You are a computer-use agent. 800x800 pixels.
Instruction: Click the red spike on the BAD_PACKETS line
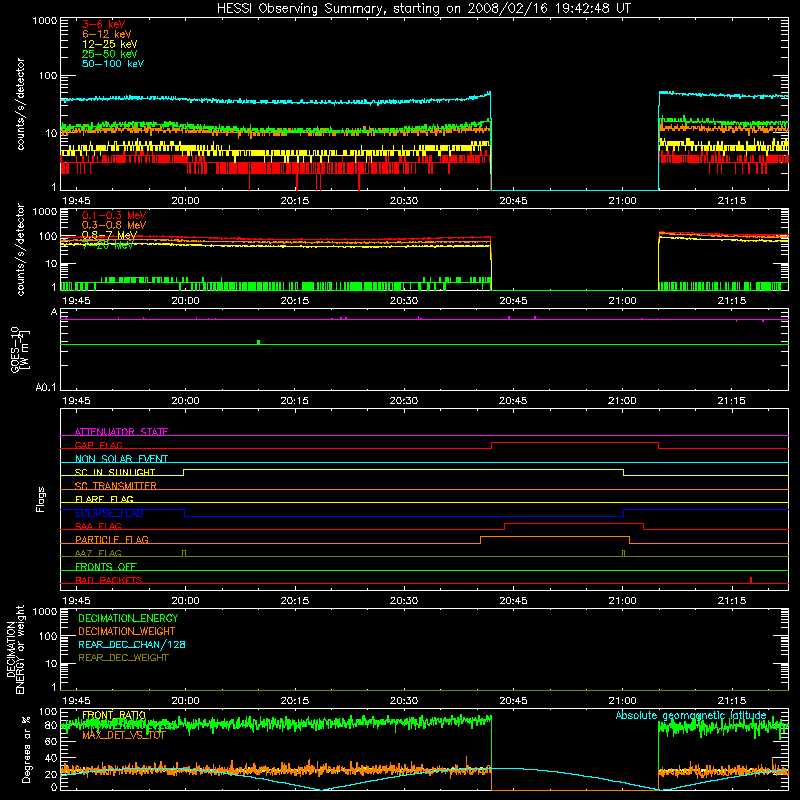click(751, 580)
